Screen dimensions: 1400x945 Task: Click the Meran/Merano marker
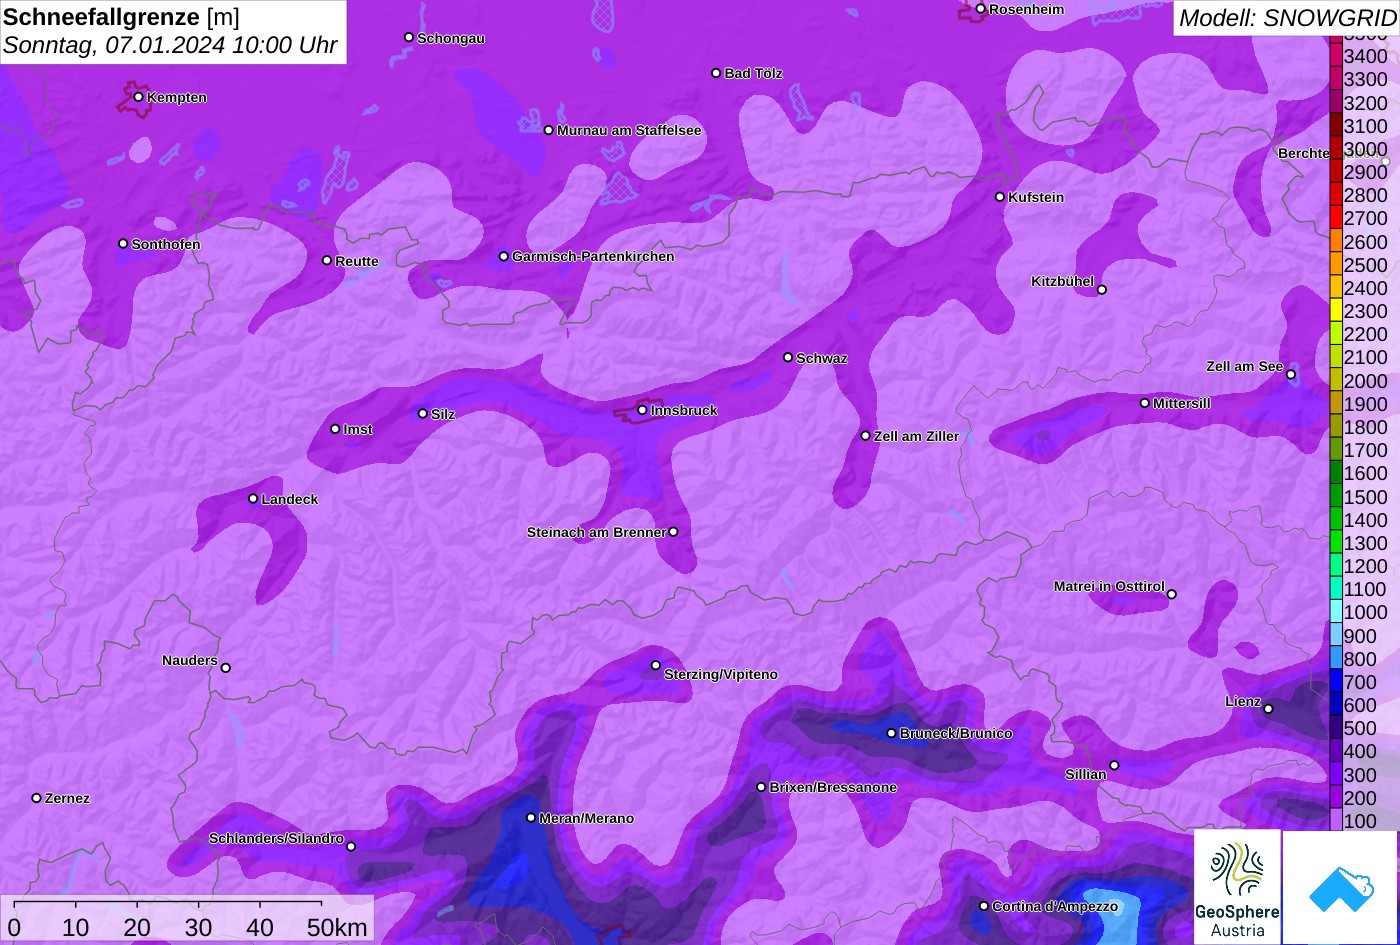pyautogui.click(x=531, y=818)
